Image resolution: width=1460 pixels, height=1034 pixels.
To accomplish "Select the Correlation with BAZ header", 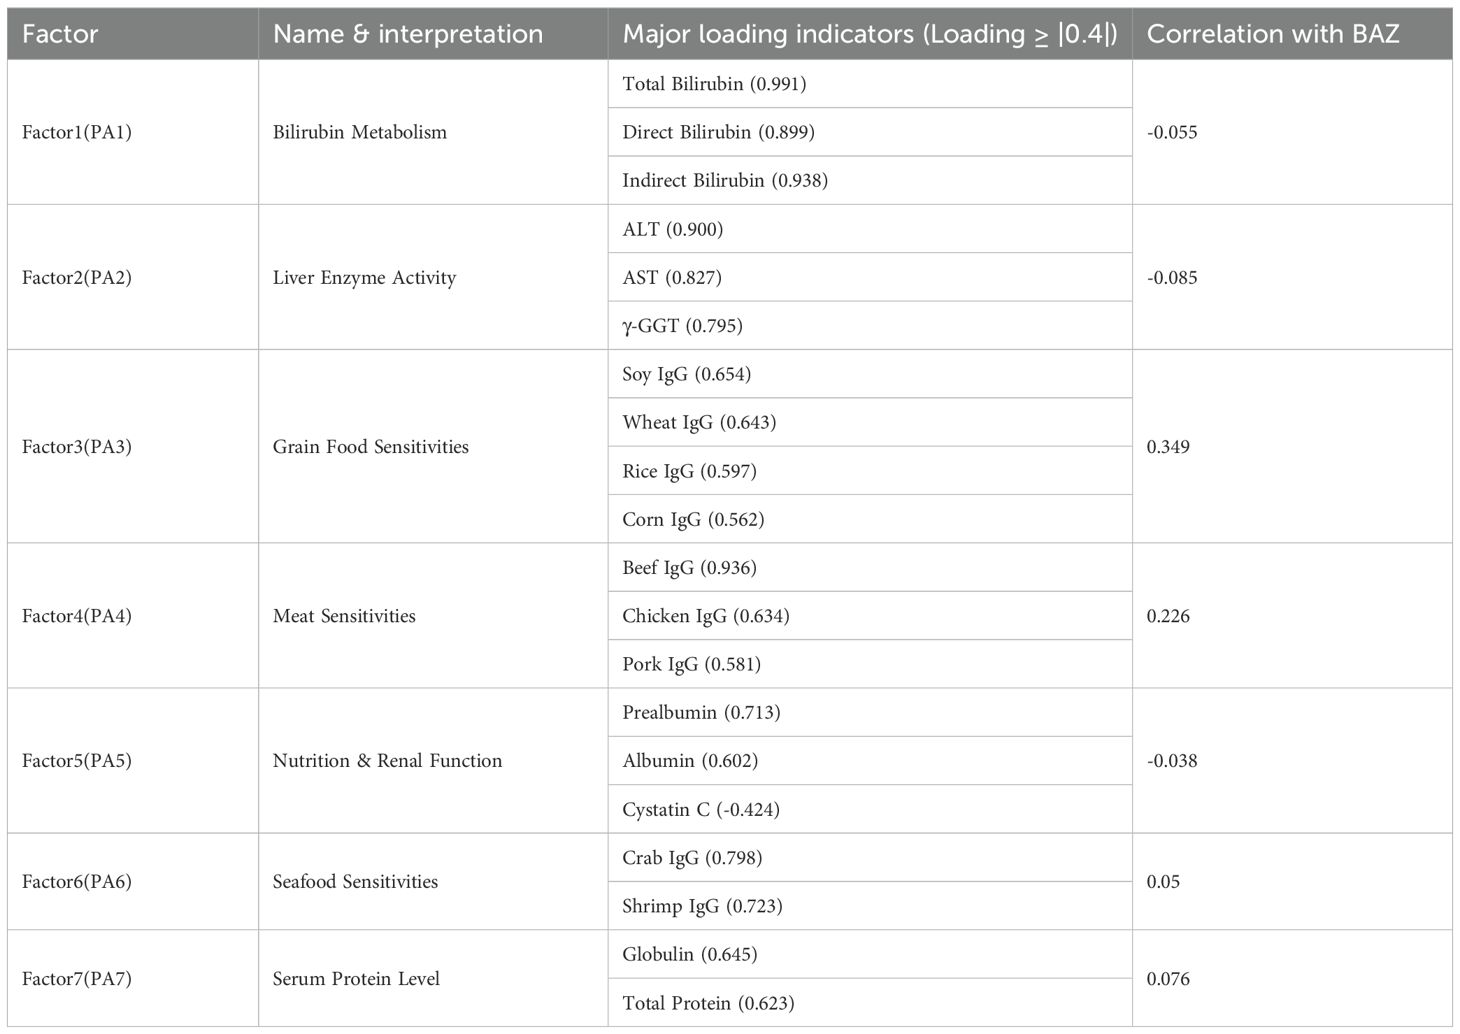I will [1272, 34].
